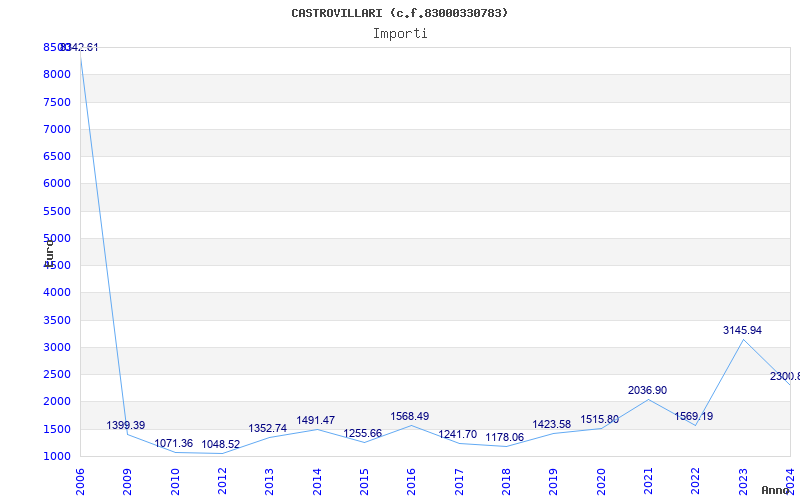Click the 1352.74 data label for 2013

(268, 428)
